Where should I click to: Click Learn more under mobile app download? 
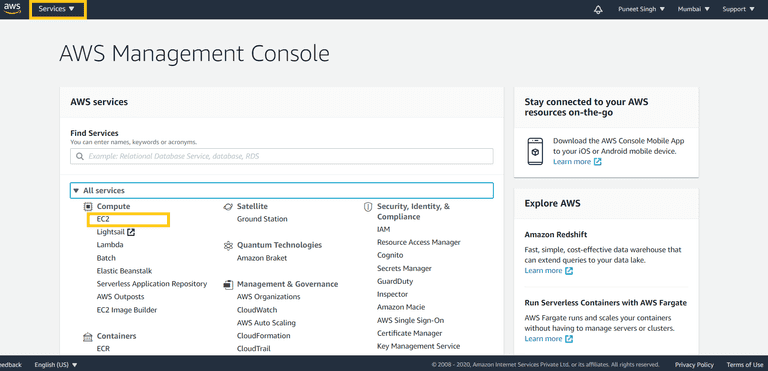[572, 162]
